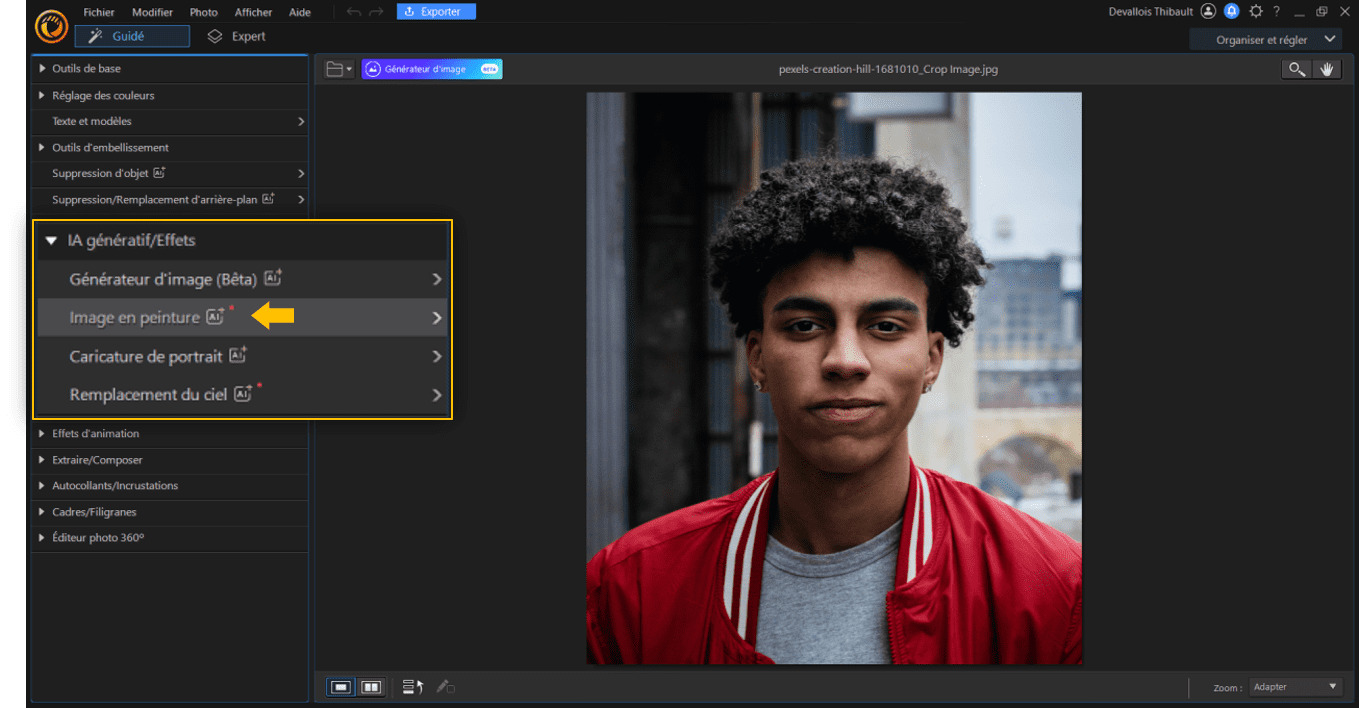Select the zoom magnifier tool
The image size is (1359, 708).
[x=1296, y=69]
